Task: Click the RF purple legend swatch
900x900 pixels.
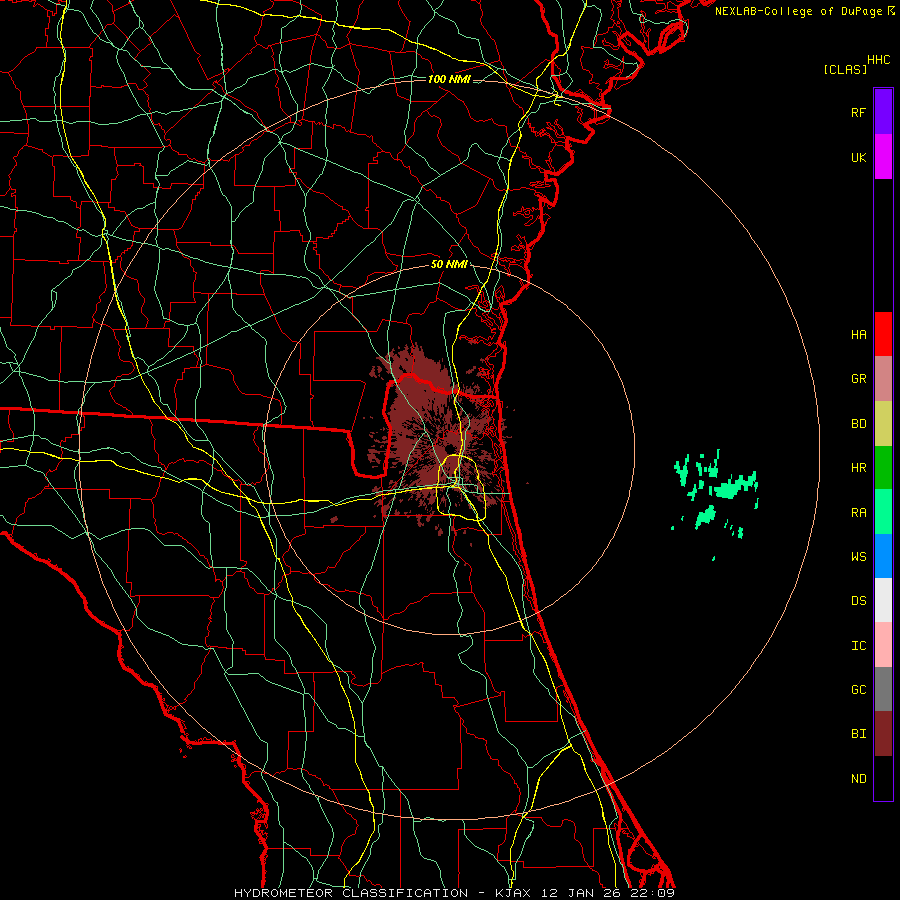Action: (x=883, y=112)
